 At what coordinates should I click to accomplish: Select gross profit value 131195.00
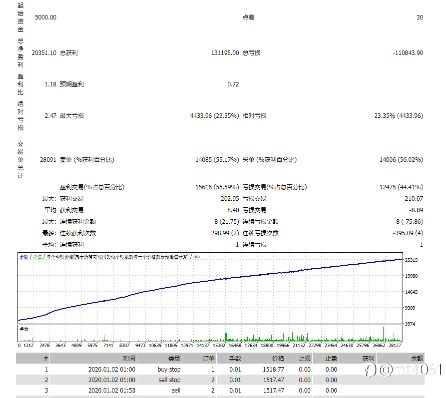click(x=225, y=53)
